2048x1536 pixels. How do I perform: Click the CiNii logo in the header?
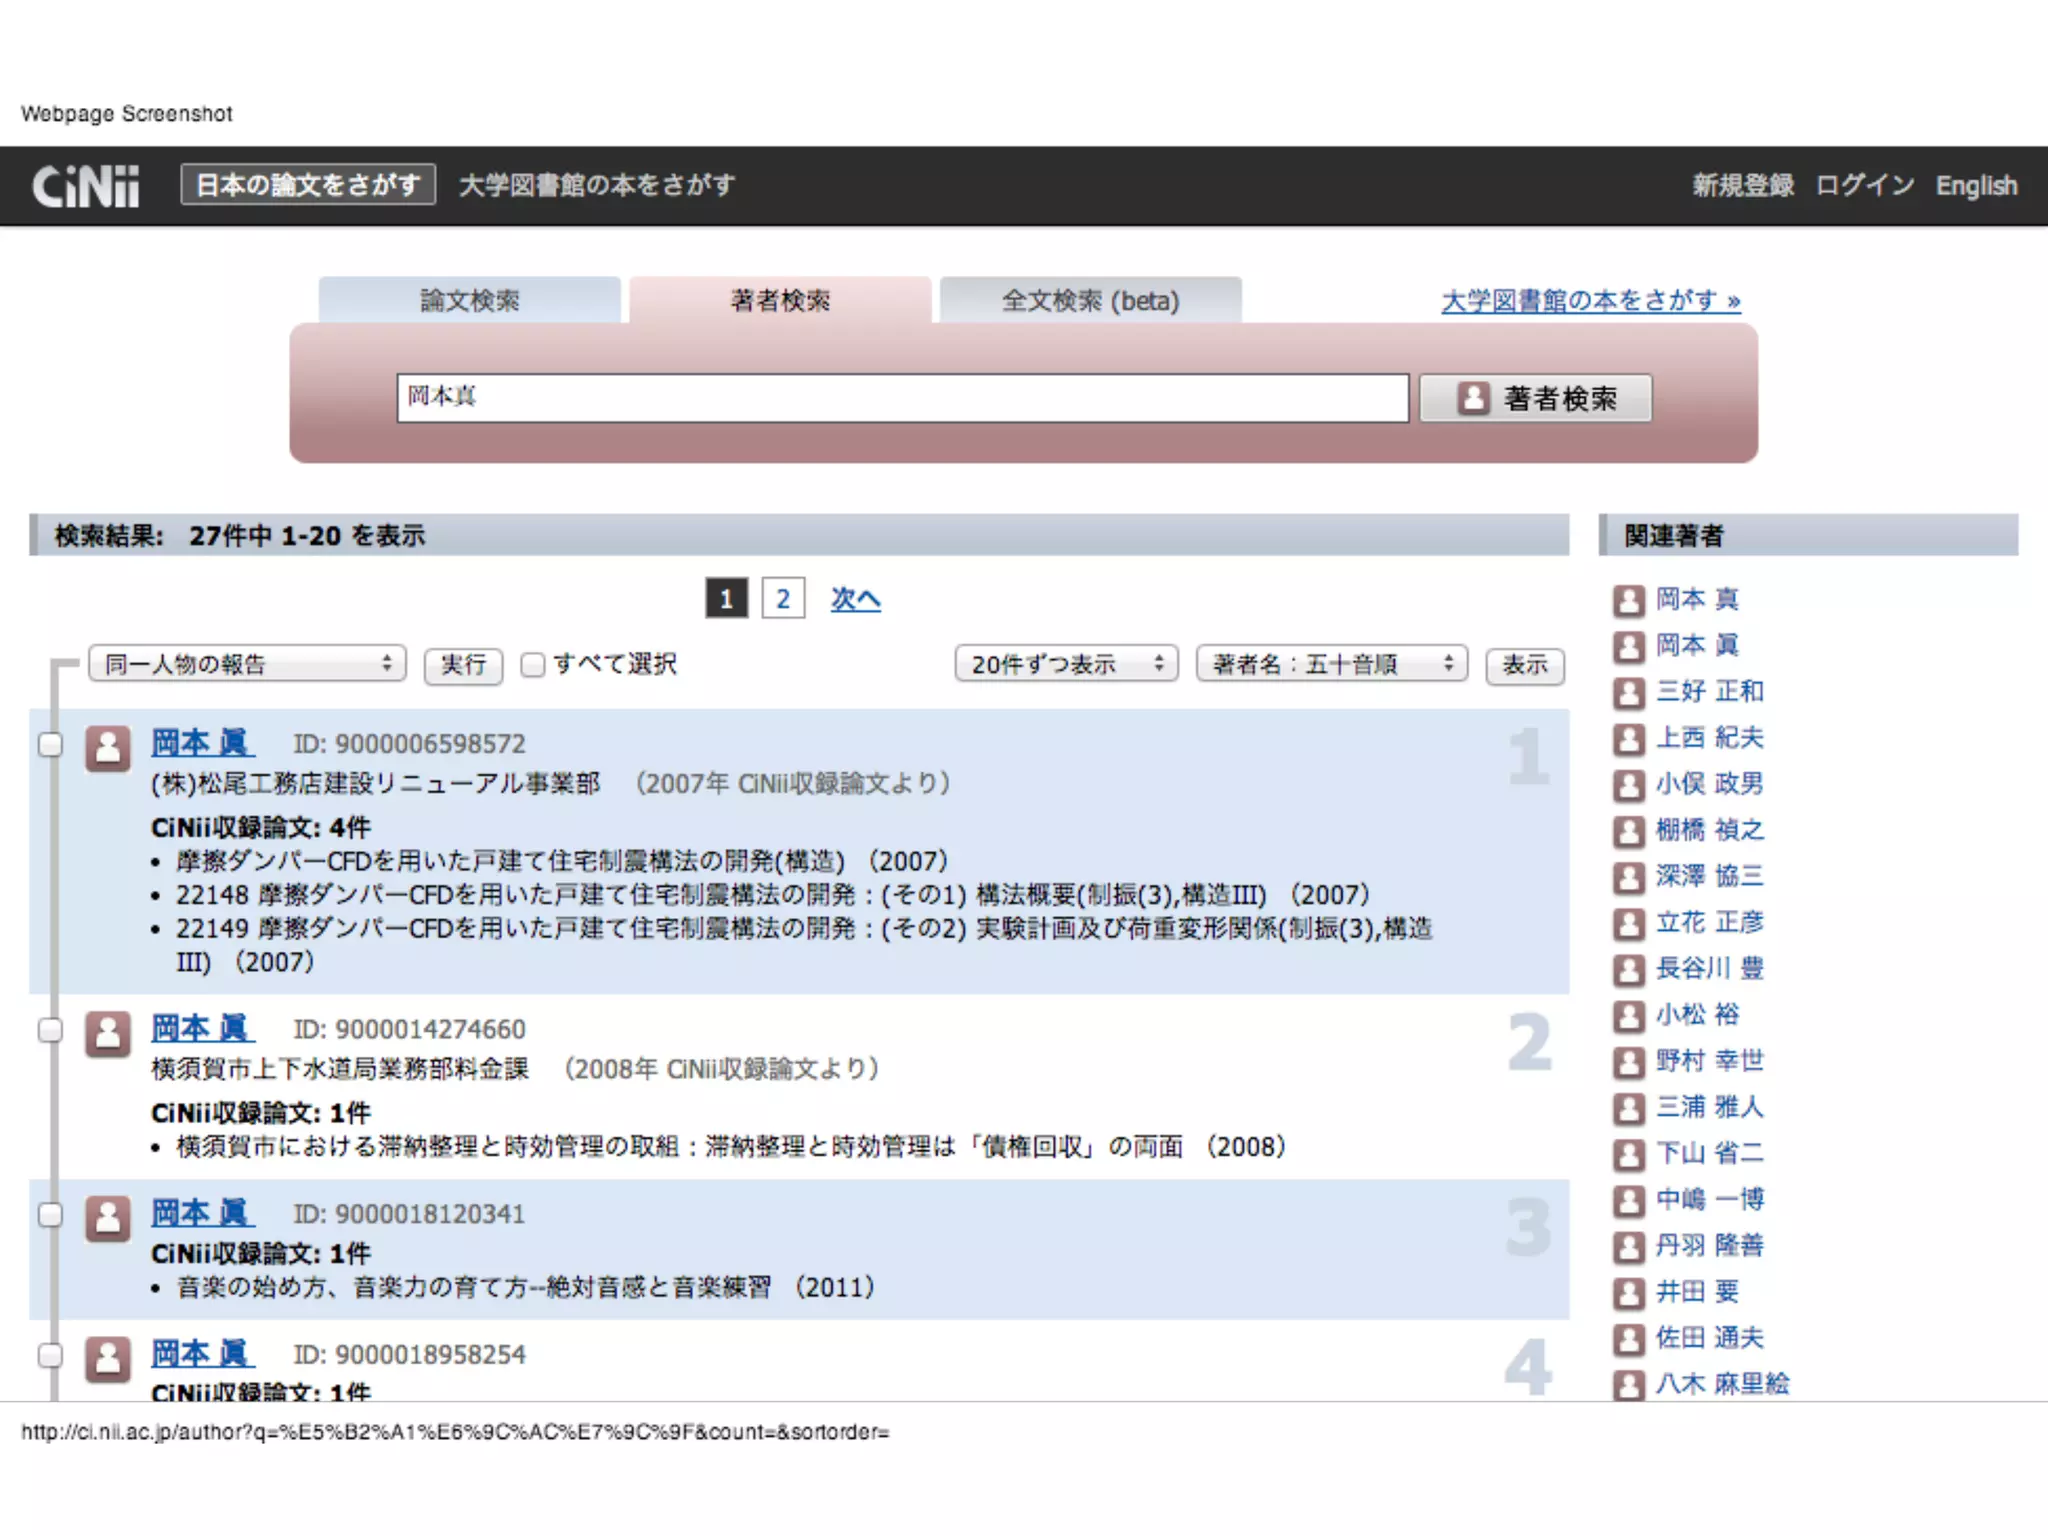click(x=86, y=186)
